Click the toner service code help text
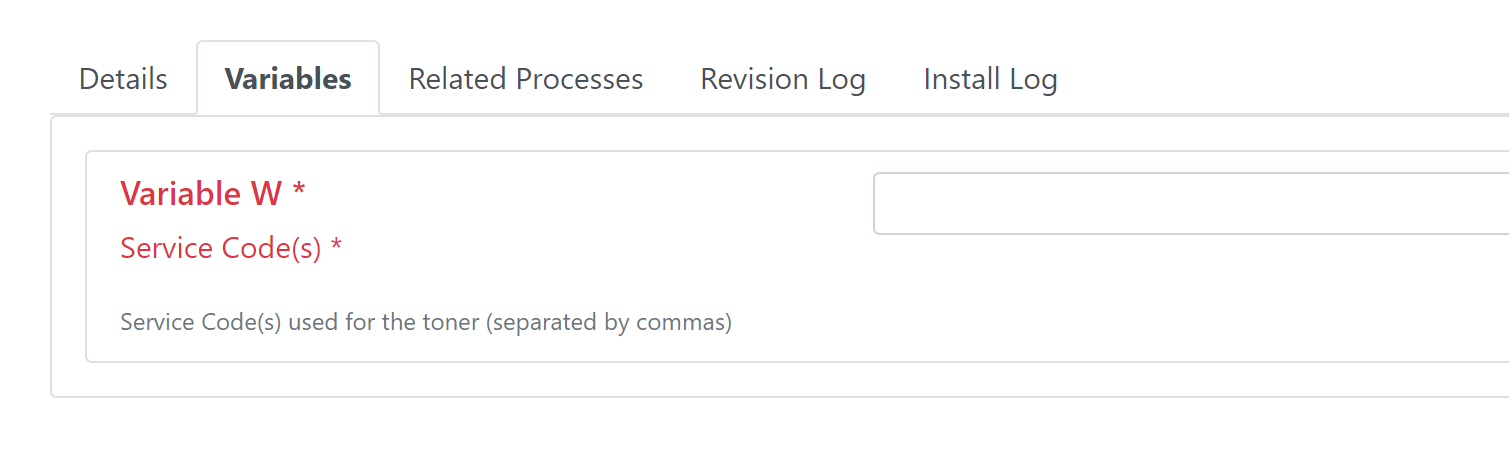Viewport: 1509px width, 469px height. [426, 323]
